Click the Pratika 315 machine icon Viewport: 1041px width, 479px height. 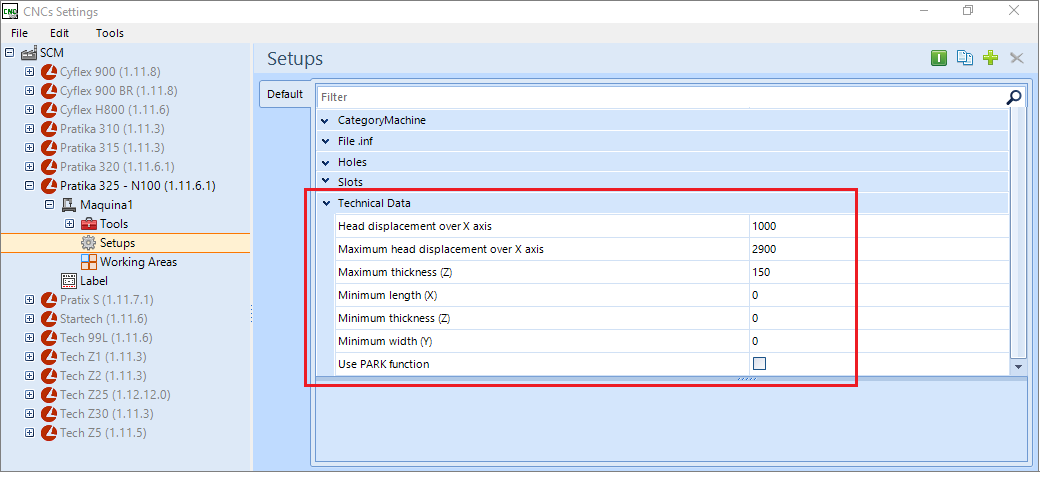coord(49,147)
